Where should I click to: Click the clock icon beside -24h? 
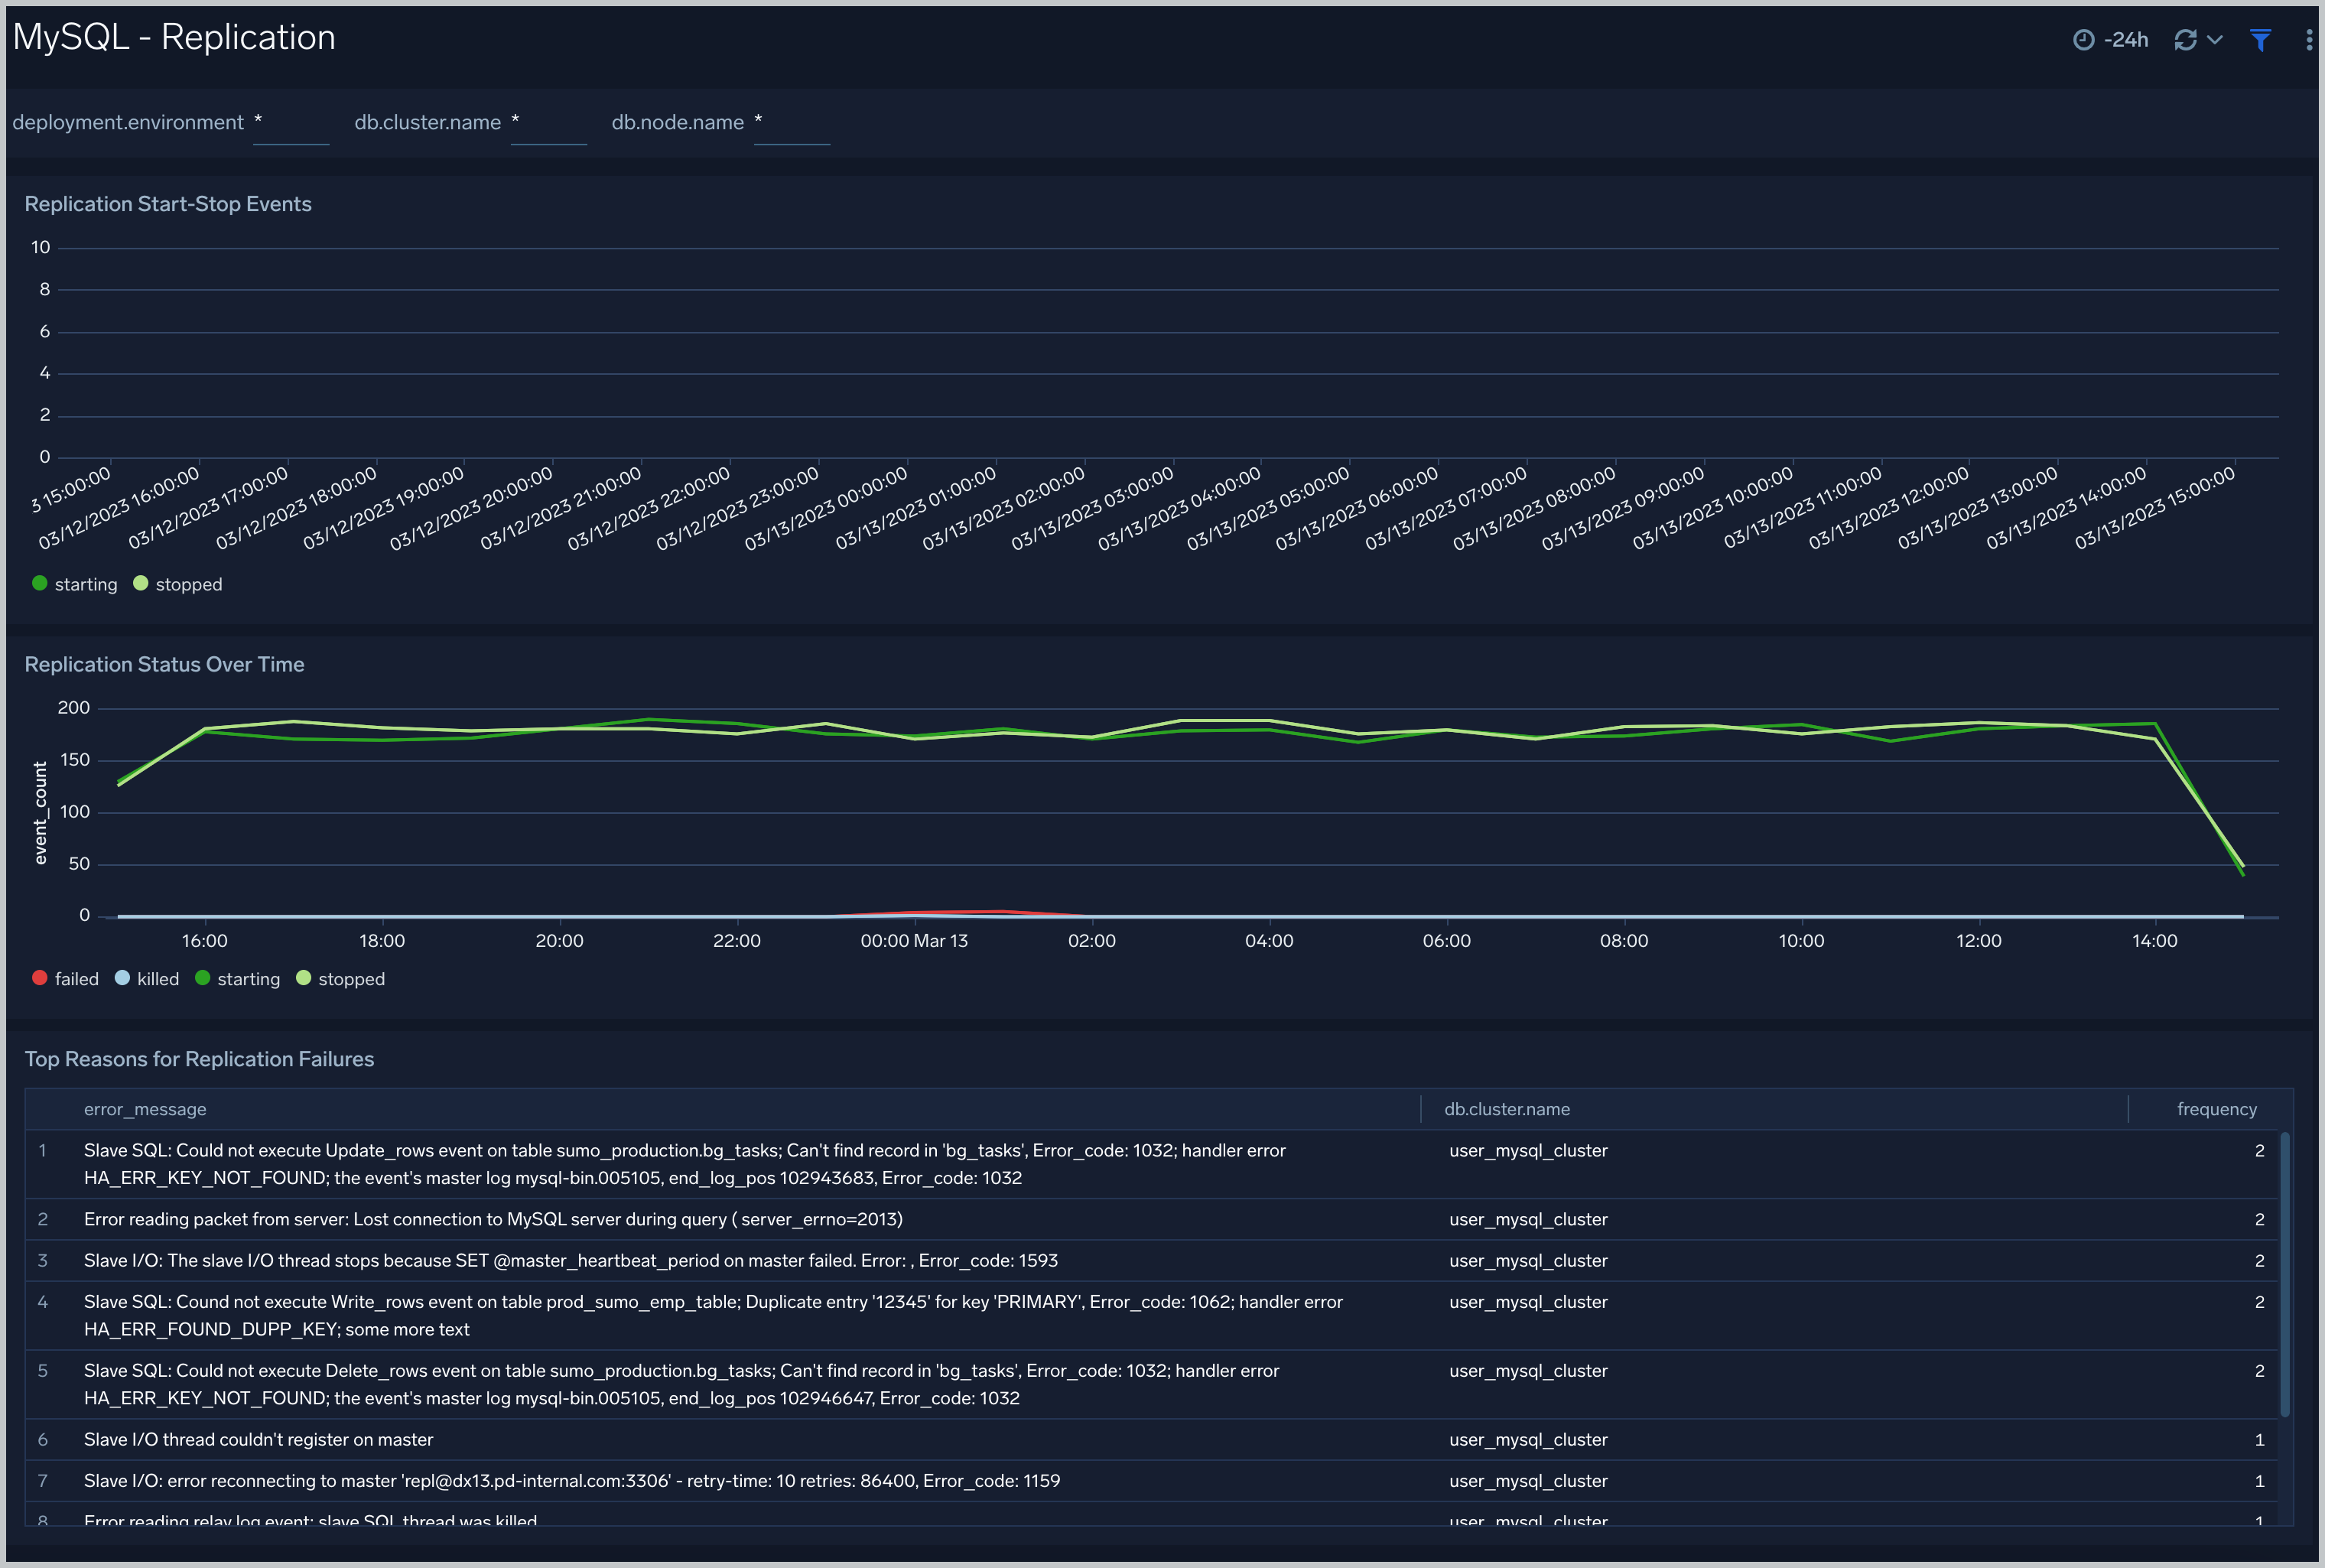coord(2084,39)
